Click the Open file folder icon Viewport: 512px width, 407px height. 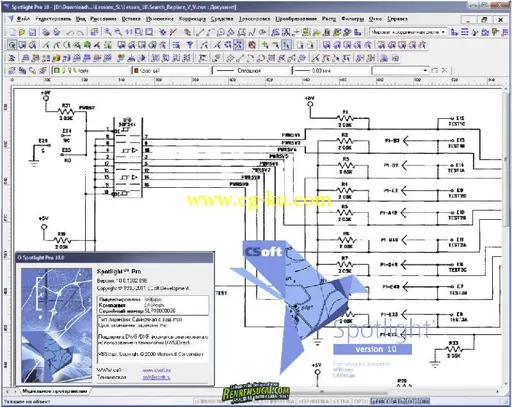pyautogui.click(x=22, y=32)
